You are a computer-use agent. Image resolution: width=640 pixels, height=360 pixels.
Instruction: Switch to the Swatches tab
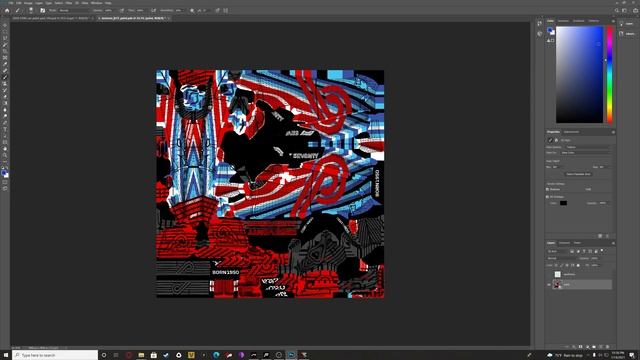click(x=563, y=20)
